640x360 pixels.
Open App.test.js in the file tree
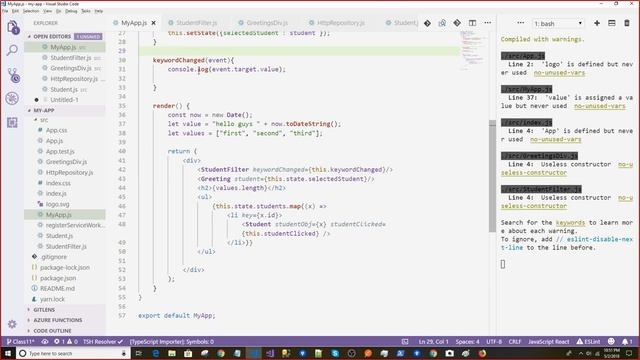pos(60,151)
